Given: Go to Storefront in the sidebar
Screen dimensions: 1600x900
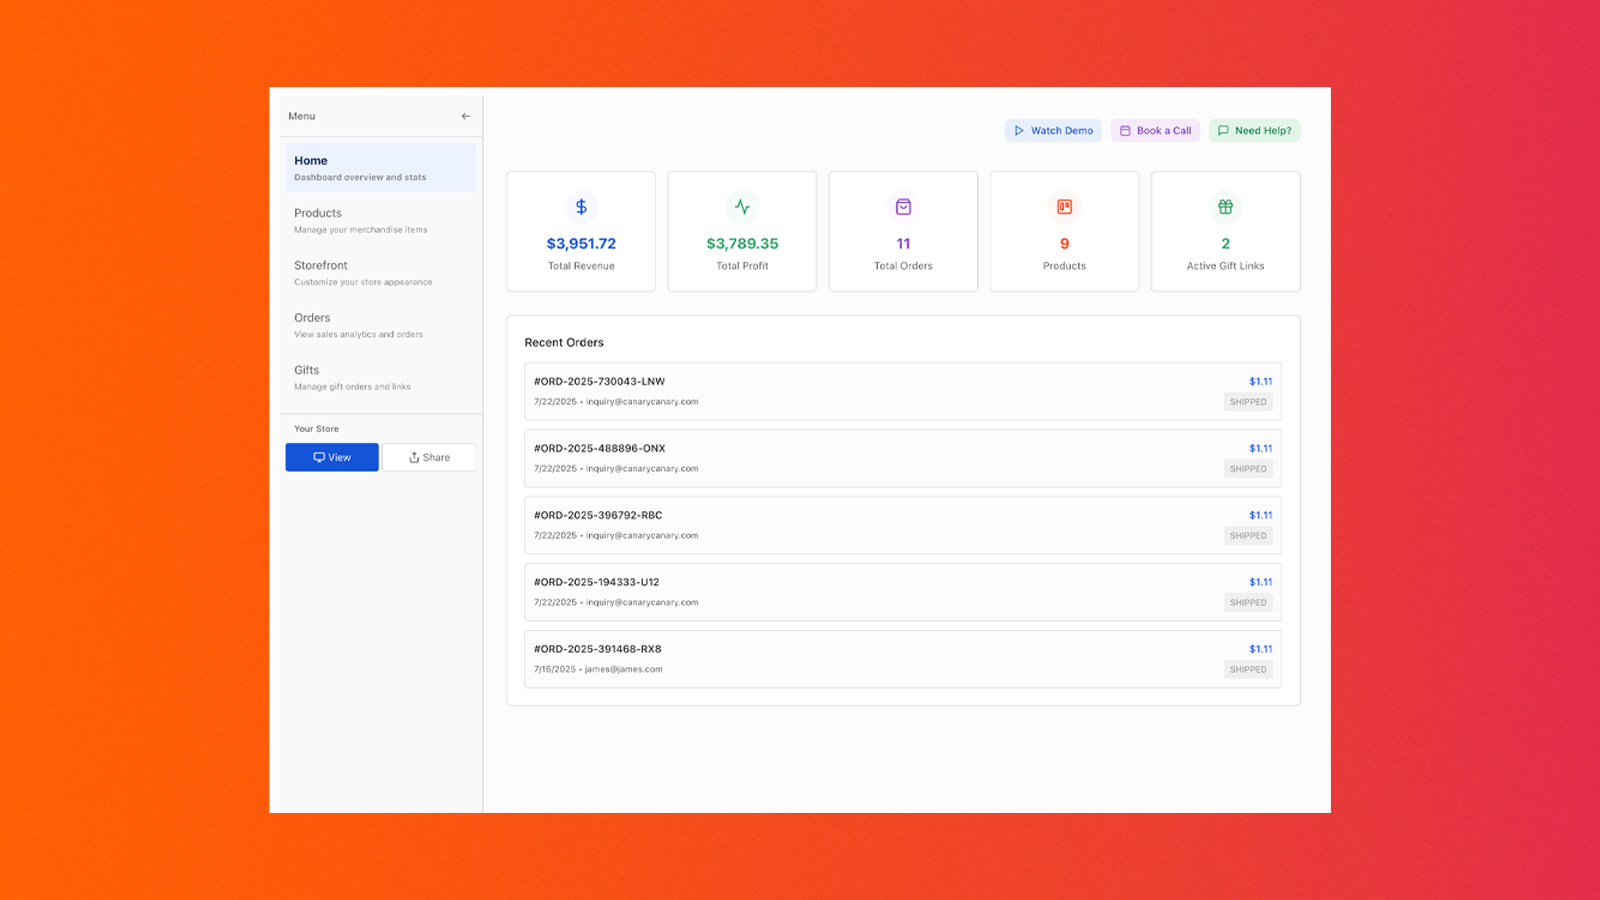Looking at the screenshot, I should [x=380, y=272].
